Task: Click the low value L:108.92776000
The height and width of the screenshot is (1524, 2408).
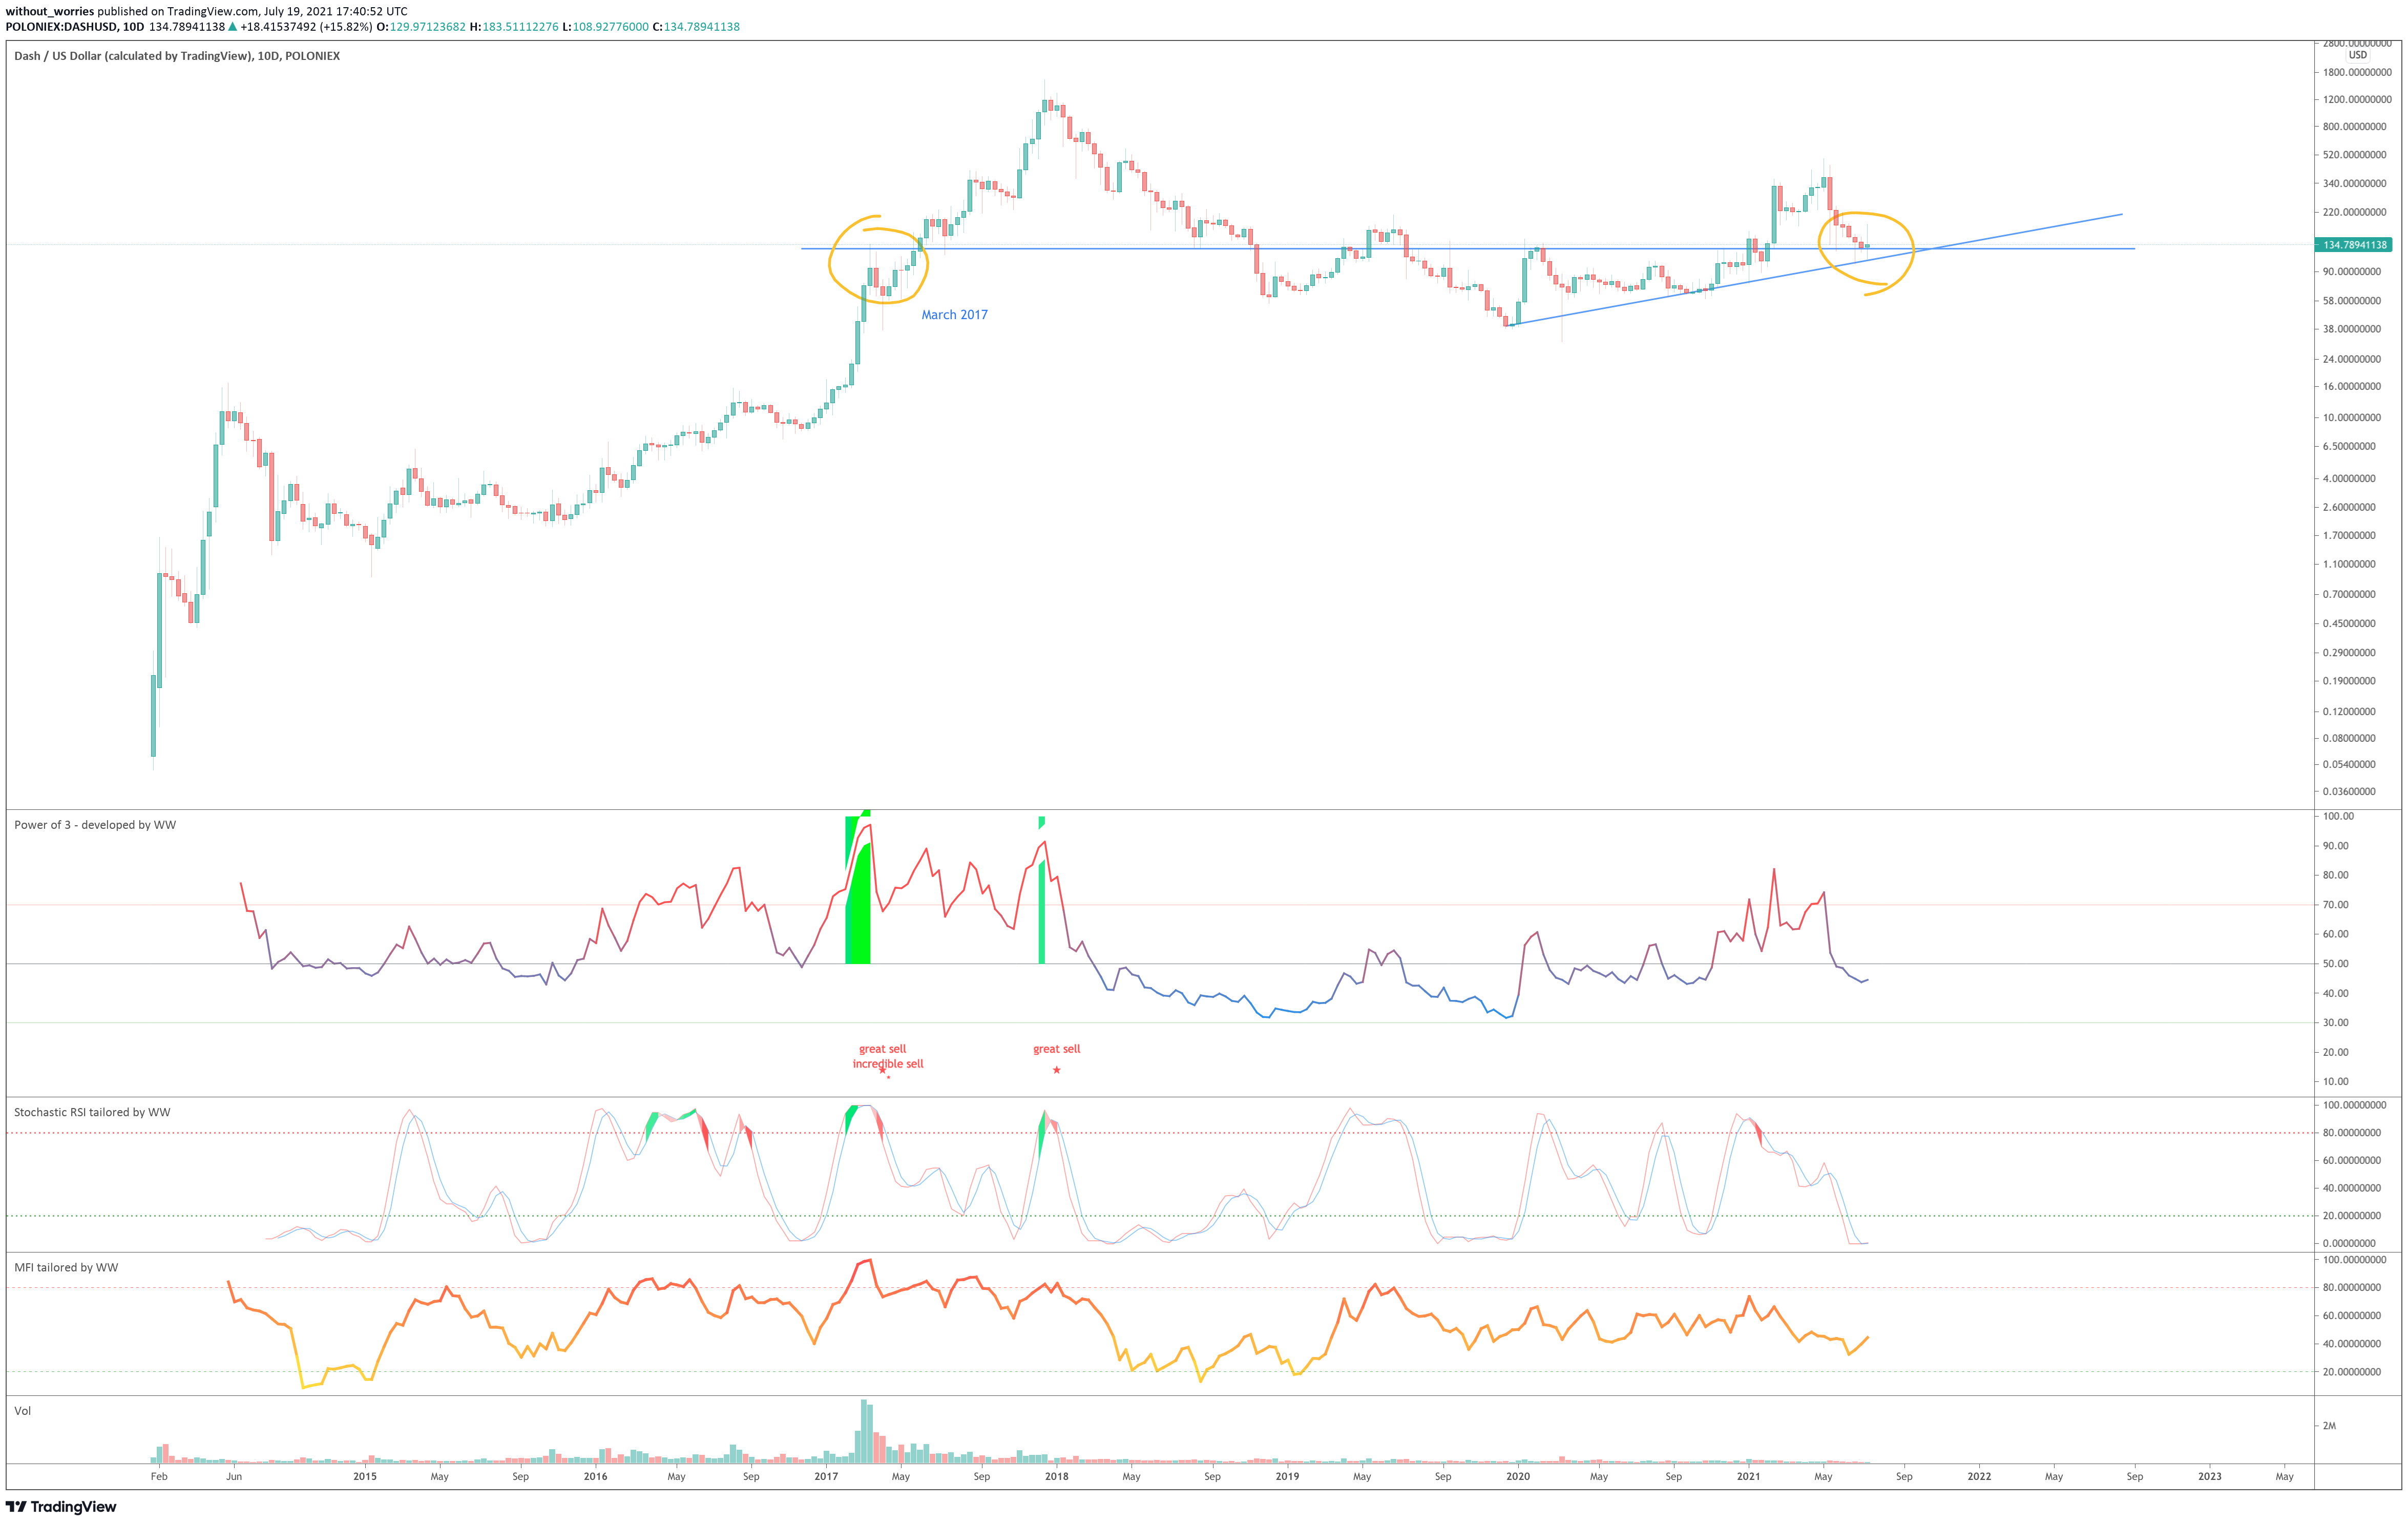Action: 606,27
